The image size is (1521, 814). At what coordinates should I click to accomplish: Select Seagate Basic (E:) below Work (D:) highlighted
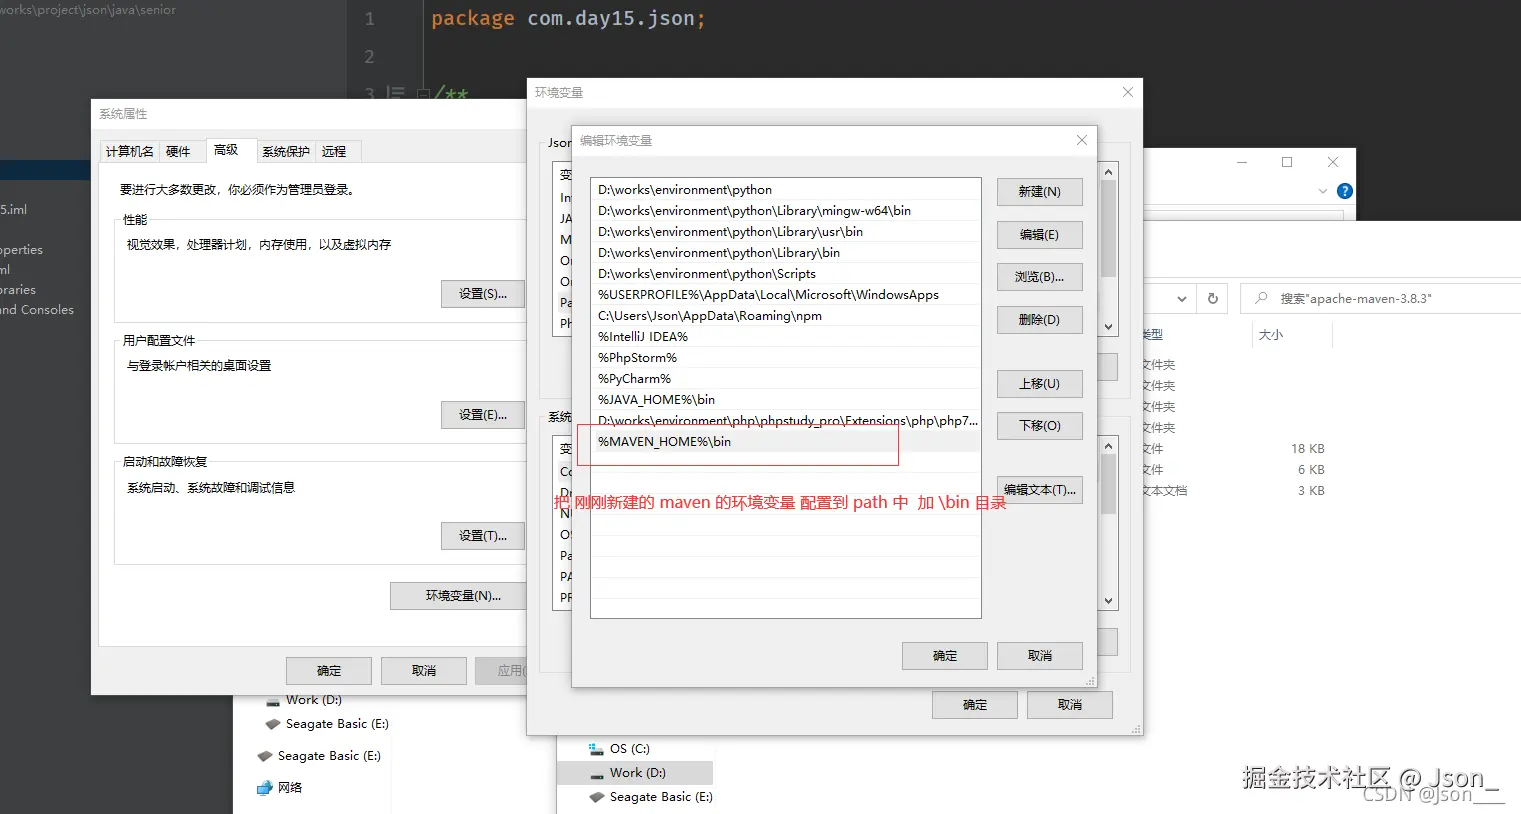pyautogui.click(x=651, y=797)
